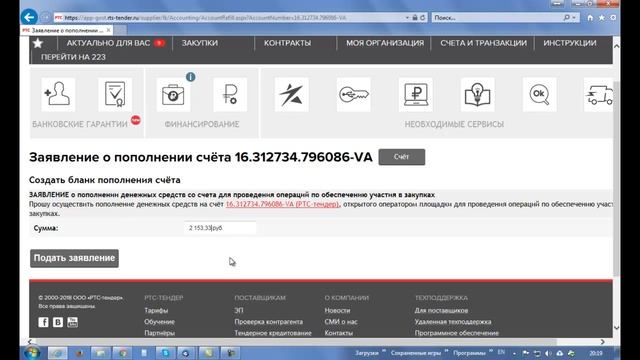
Task: Open account link 16.312734.796086-VA (РТС-тендер)
Action: [282, 204]
